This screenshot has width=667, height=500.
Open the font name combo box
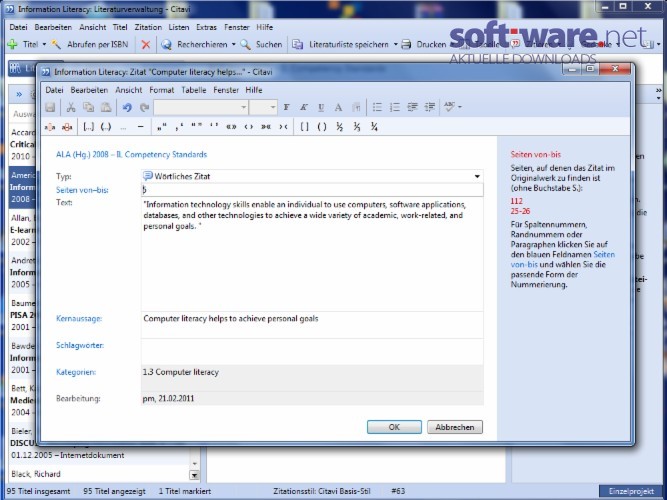(201, 107)
